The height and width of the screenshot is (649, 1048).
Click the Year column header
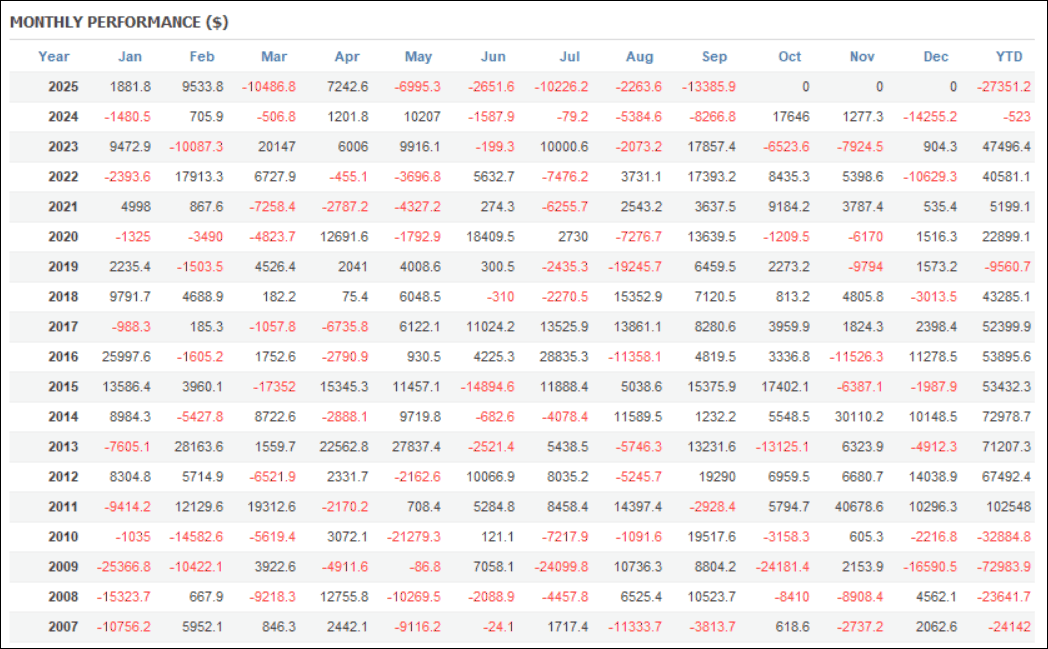click(54, 57)
